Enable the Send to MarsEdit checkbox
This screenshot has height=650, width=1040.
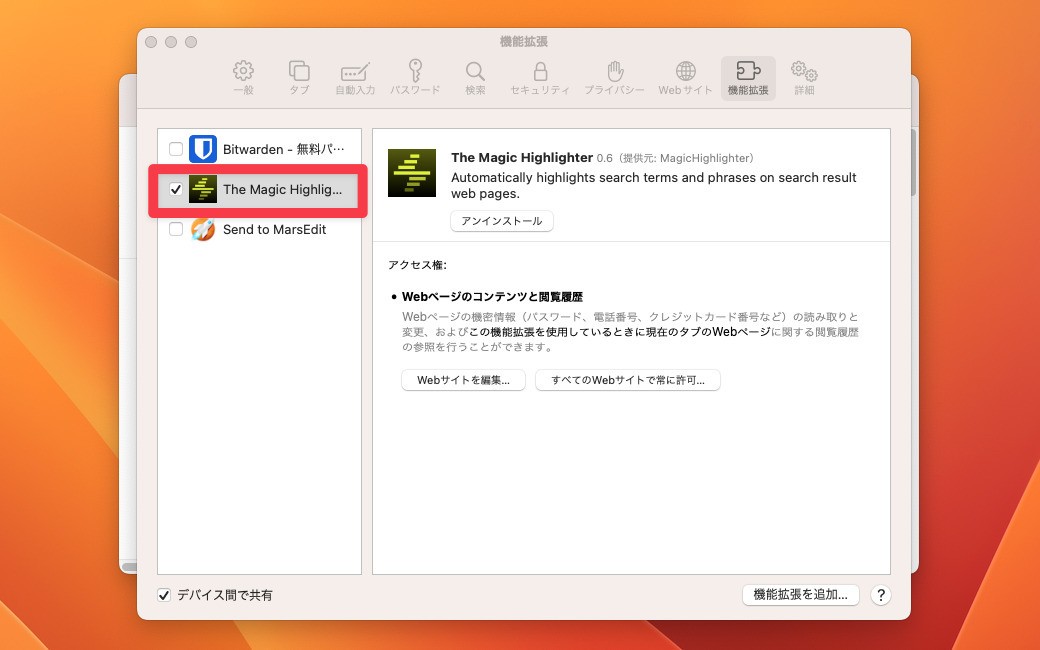[176, 229]
